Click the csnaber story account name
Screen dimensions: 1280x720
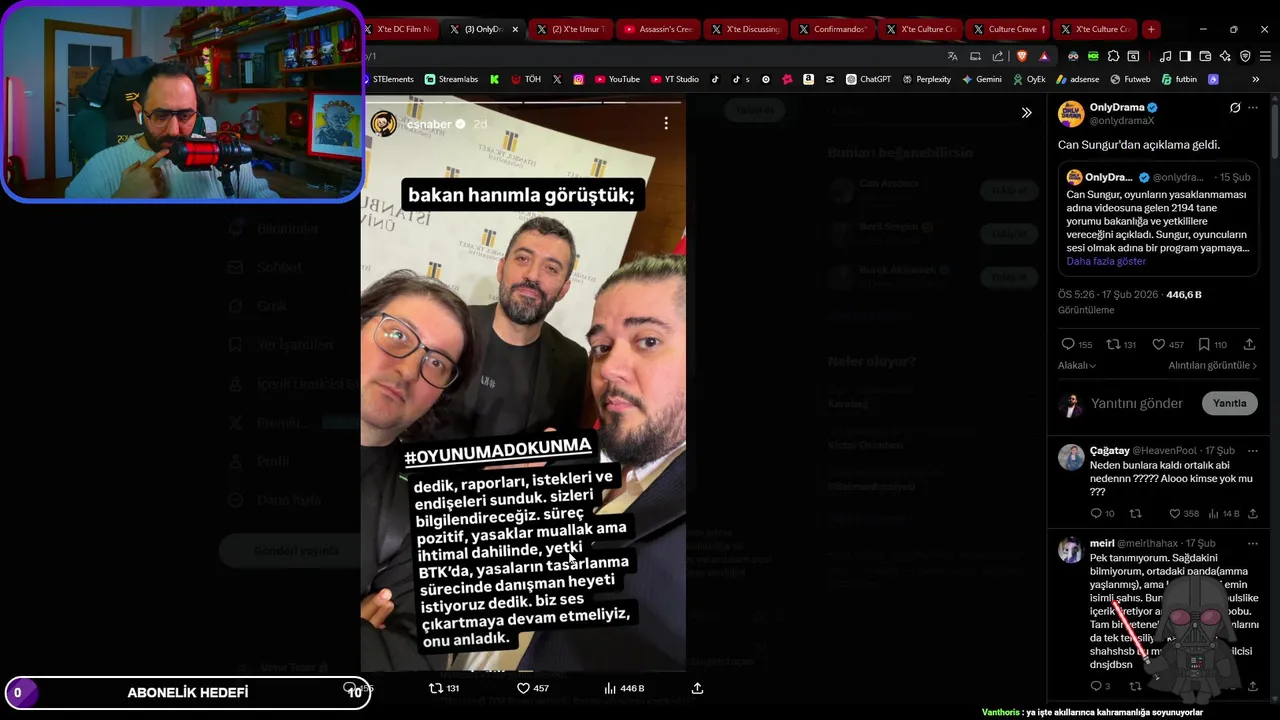(429, 124)
